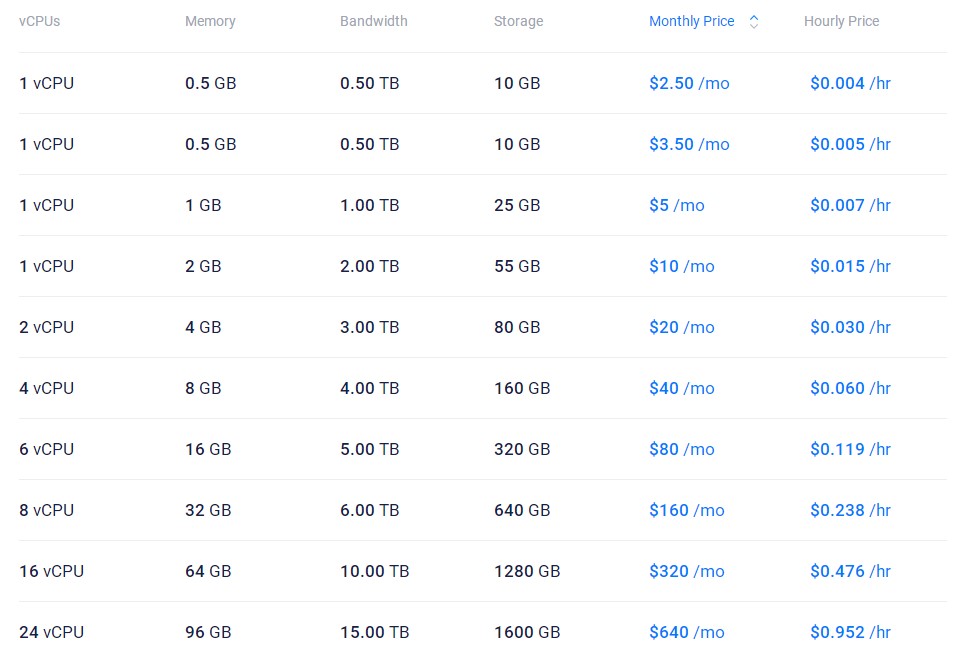955x647 pixels.
Task: Select the 24 vCPU row label
Action: [51, 632]
